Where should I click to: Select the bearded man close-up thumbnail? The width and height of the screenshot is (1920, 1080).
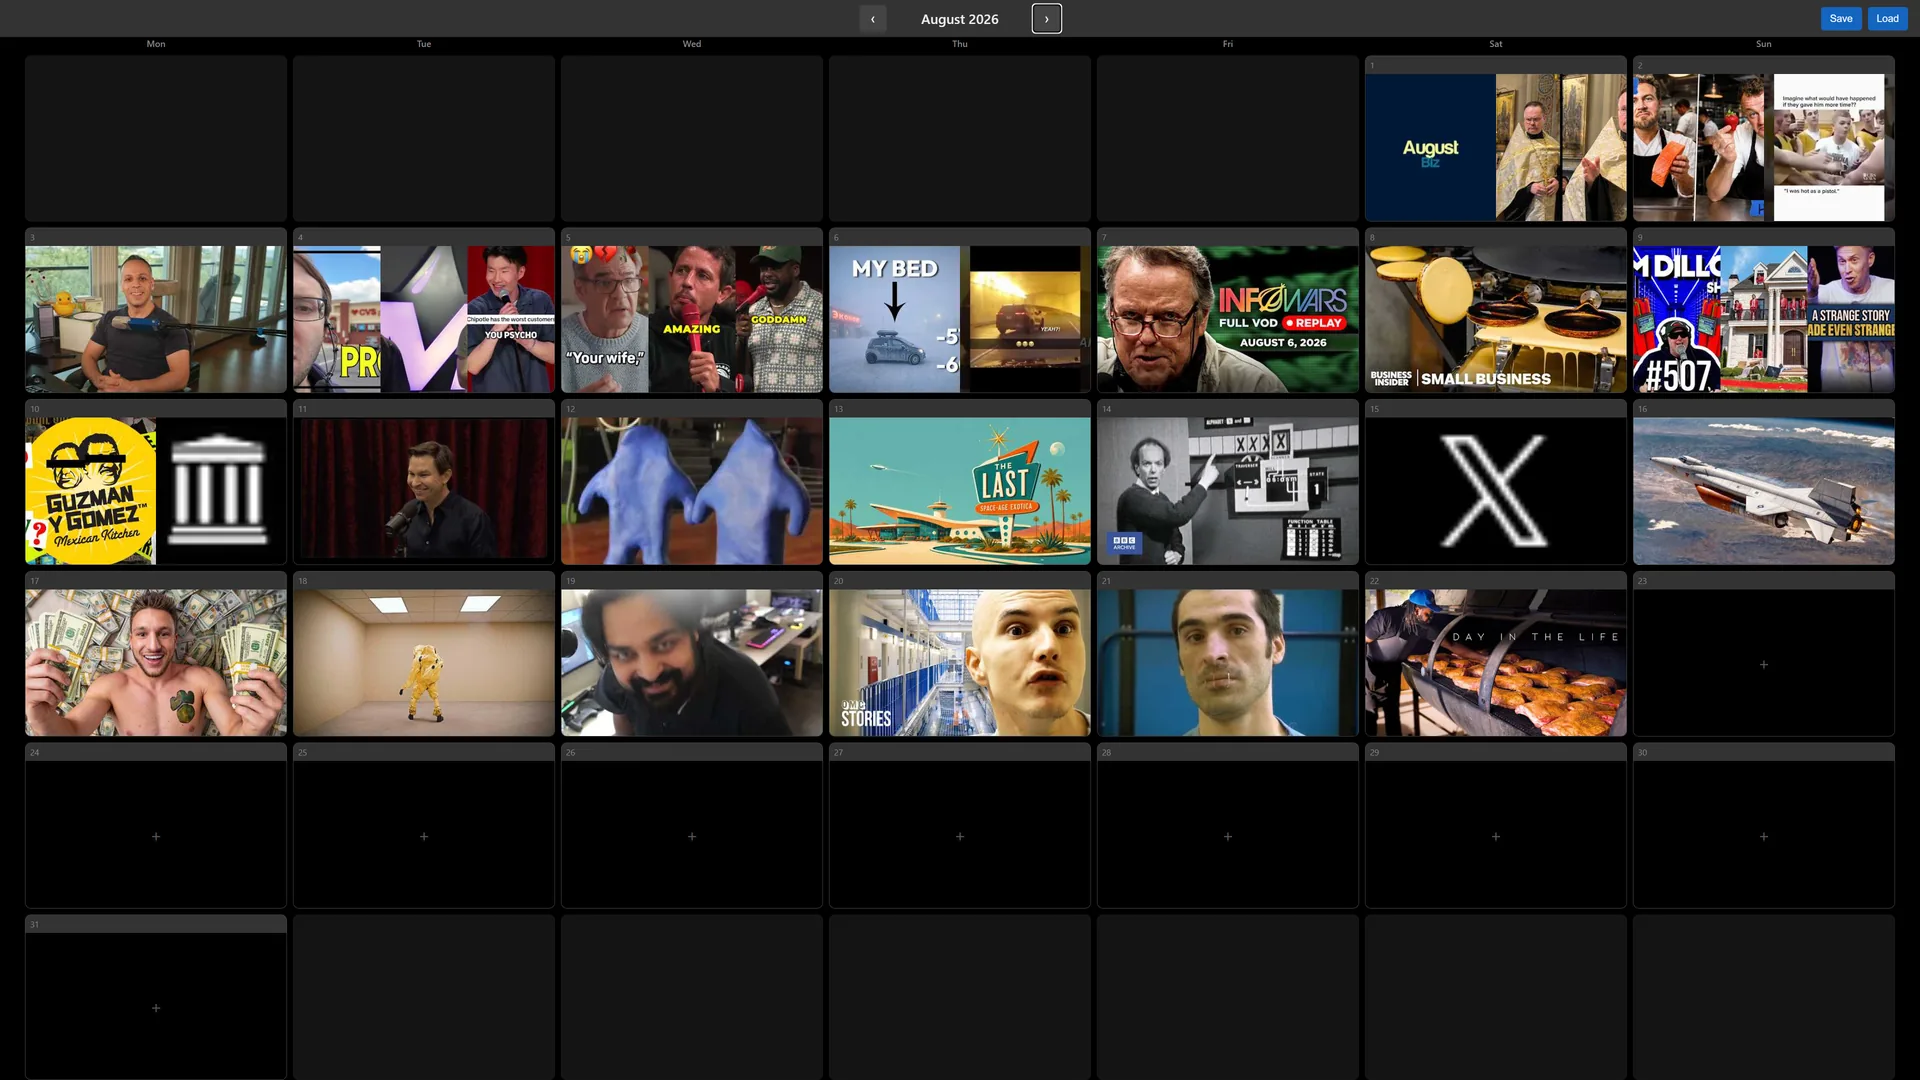(692, 663)
